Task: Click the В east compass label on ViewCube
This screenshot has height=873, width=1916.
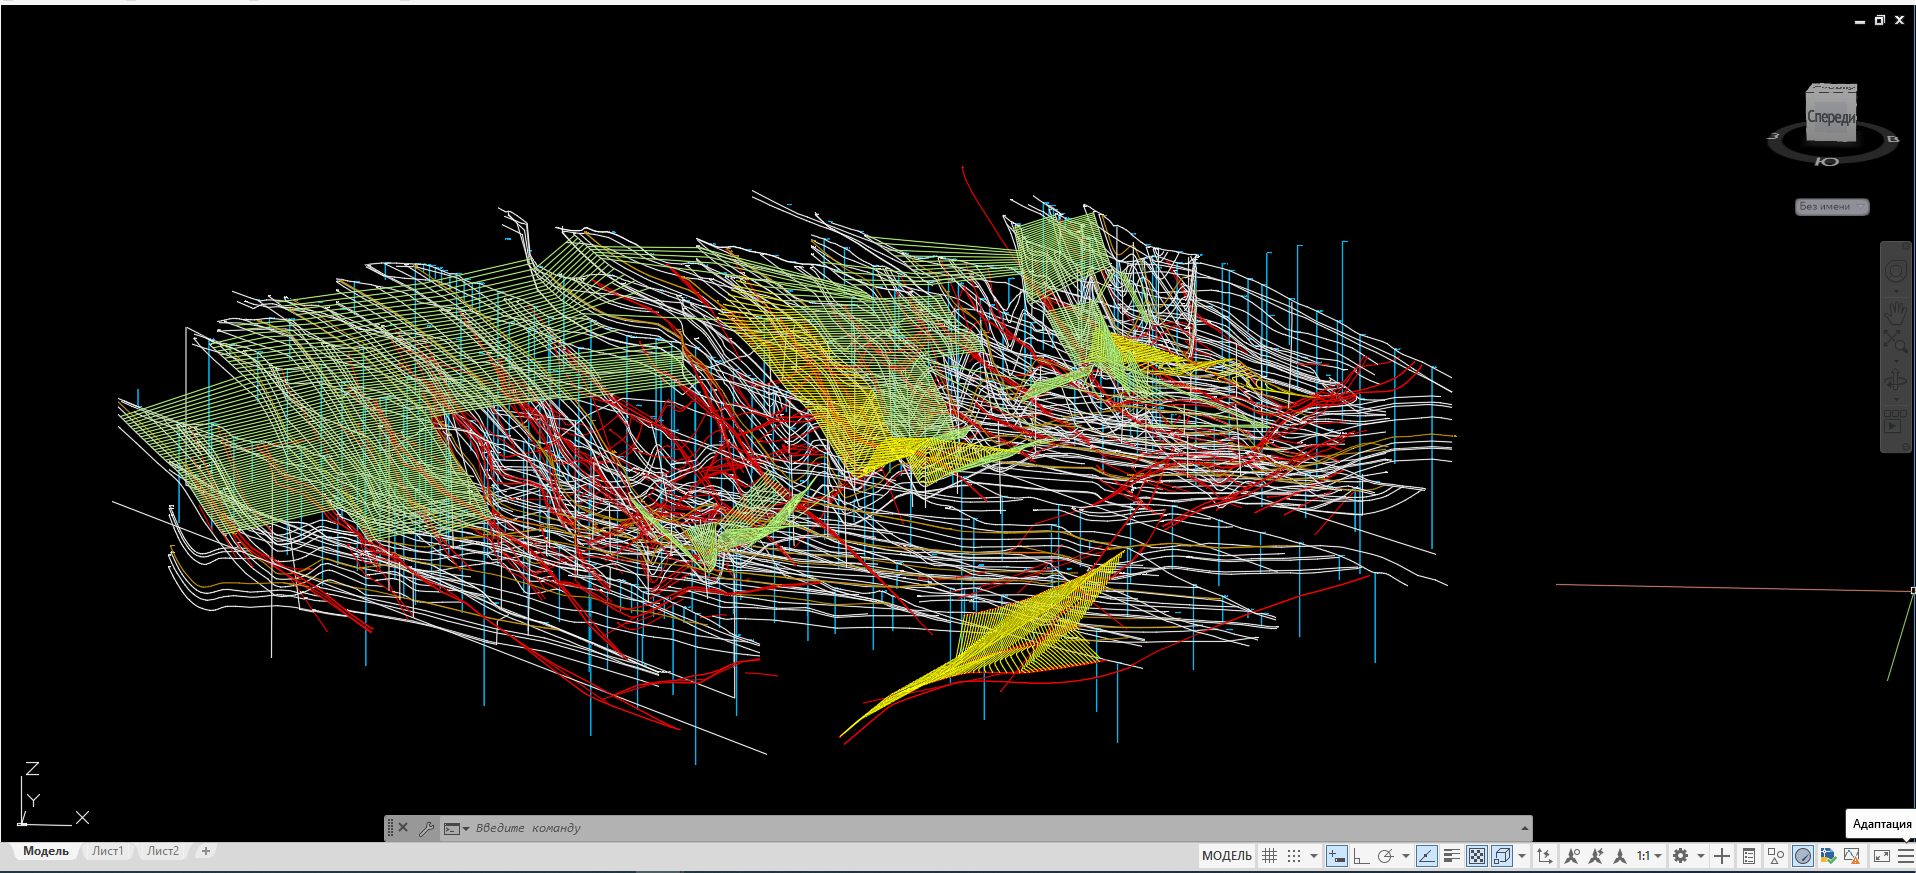Action: tap(1892, 139)
